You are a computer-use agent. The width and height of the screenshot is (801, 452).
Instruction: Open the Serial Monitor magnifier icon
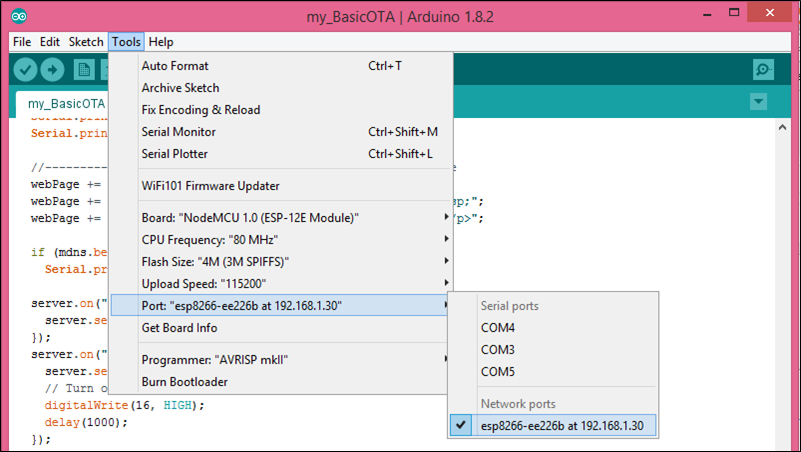click(763, 69)
